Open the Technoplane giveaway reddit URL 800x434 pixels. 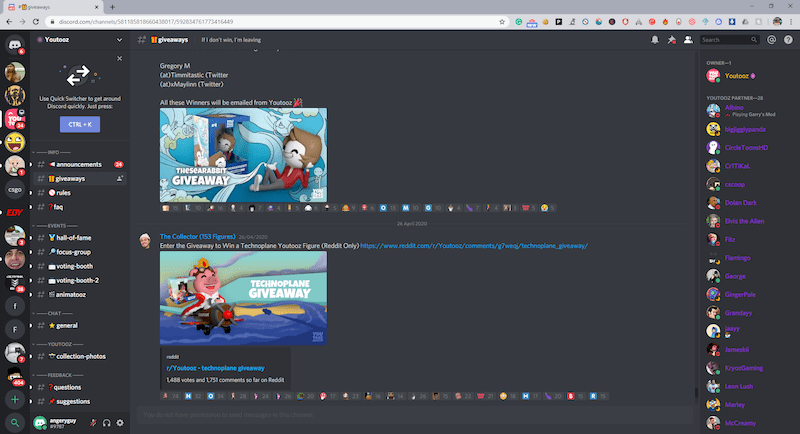tap(474, 246)
